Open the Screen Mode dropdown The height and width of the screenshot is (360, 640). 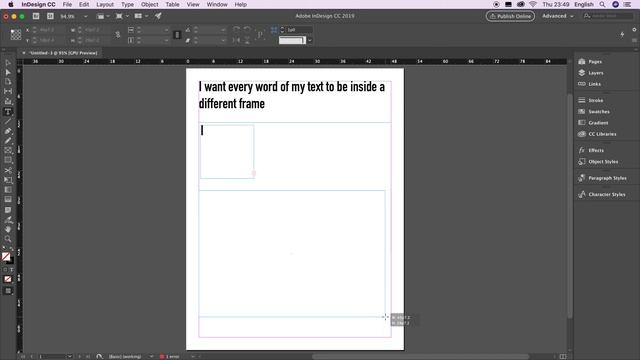tap(122, 16)
